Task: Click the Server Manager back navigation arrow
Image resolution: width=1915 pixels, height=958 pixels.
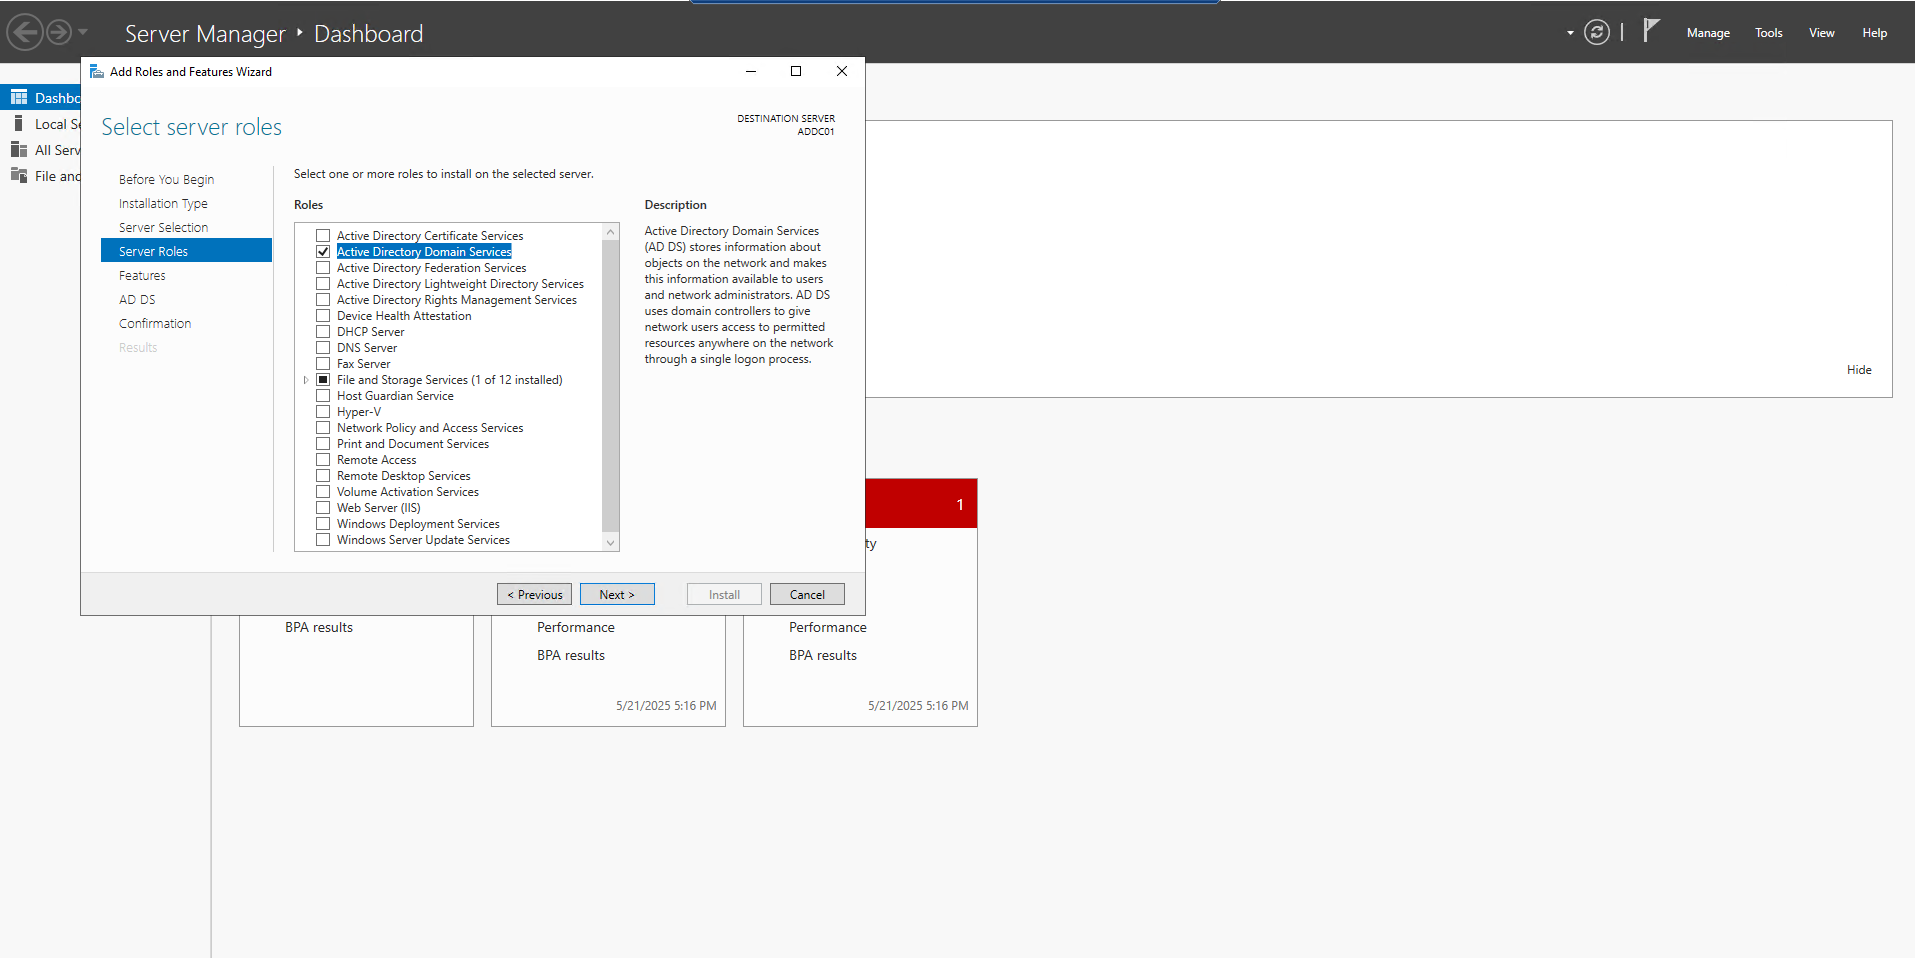Action: [x=25, y=33]
